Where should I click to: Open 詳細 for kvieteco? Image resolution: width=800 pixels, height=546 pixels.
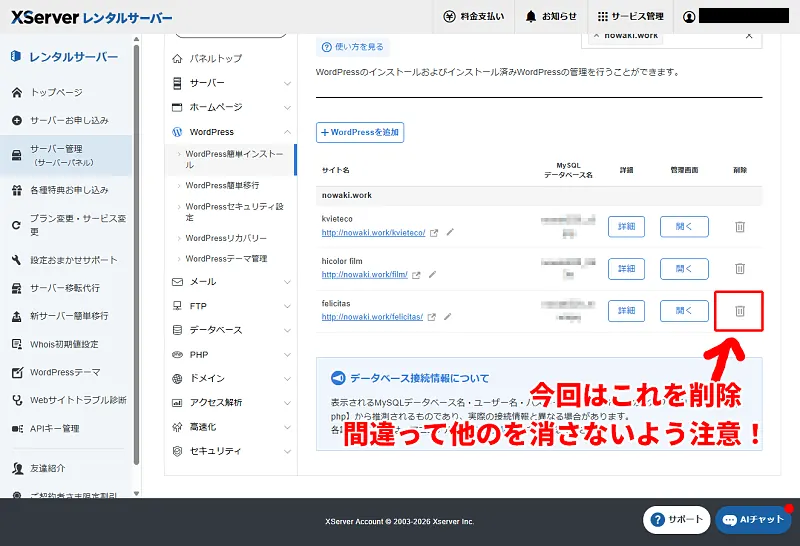[626, 227]
